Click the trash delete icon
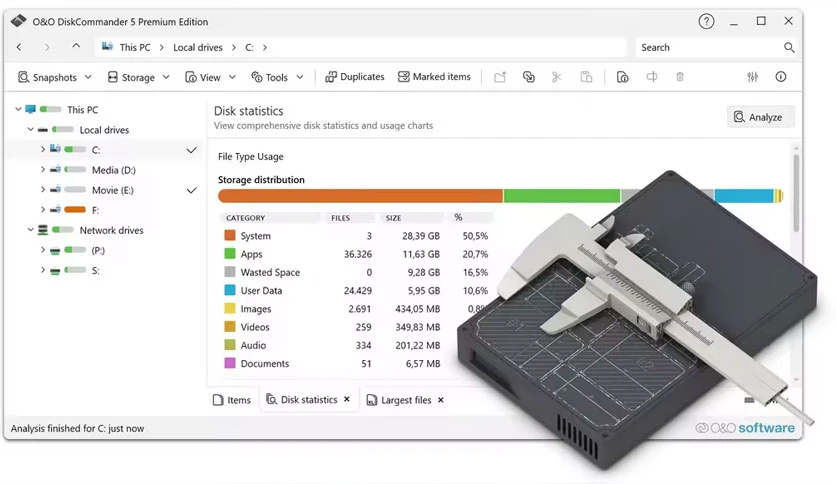Screen dimensions: 836x484 (x=680, y=77)
